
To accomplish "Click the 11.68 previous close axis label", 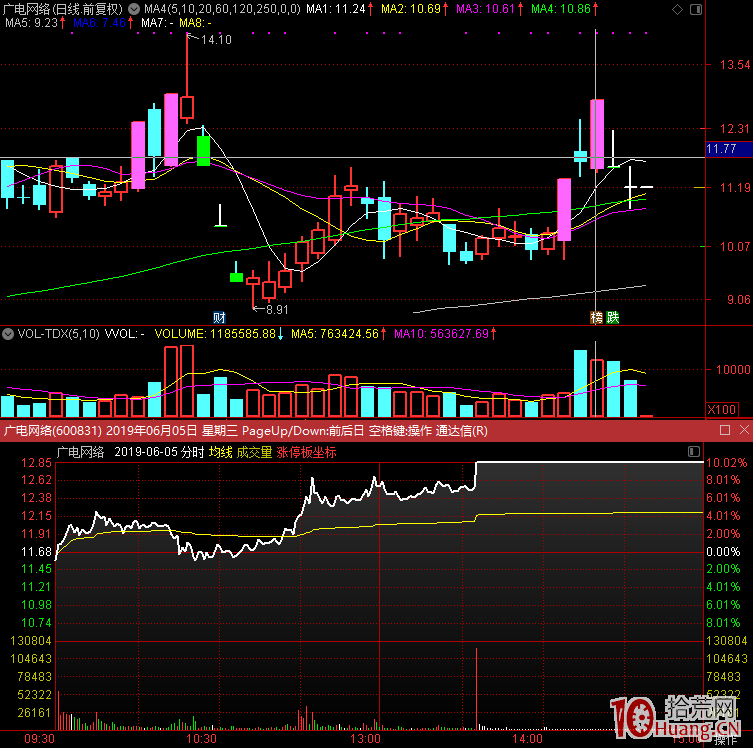I will [36, 552].
